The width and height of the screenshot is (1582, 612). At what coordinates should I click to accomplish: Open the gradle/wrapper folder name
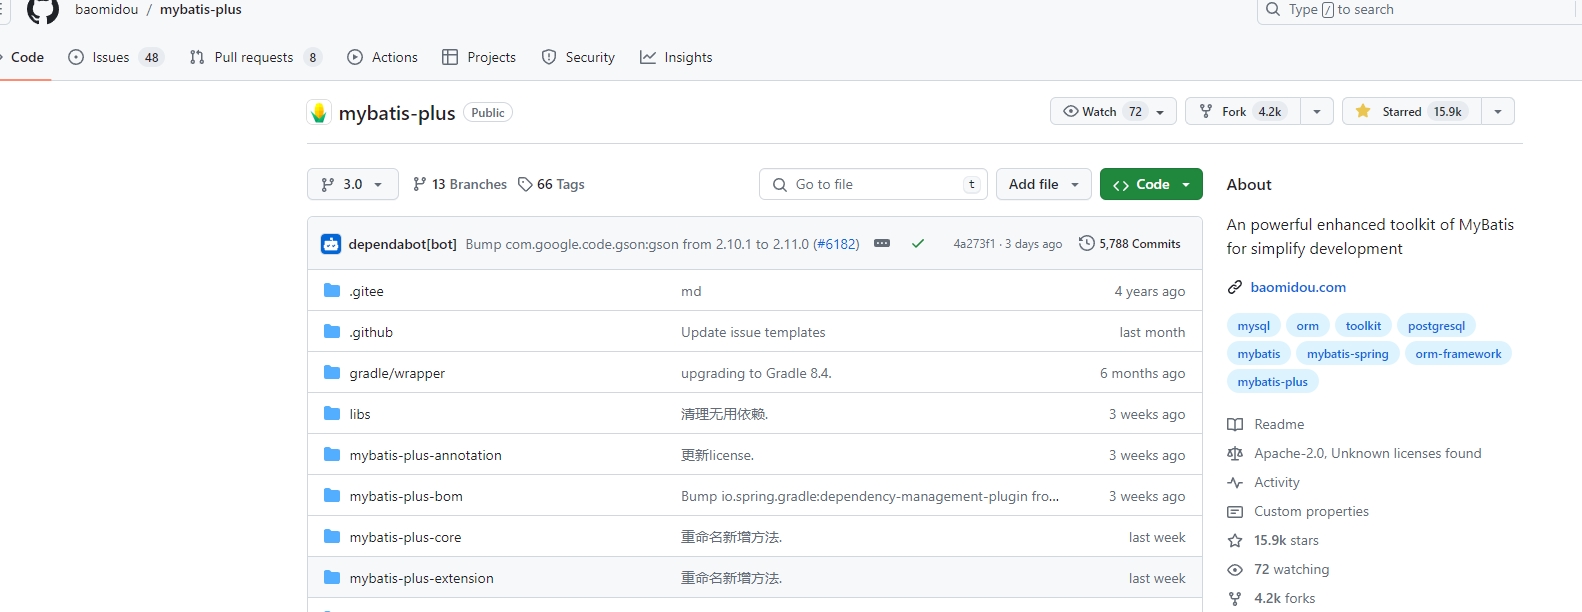397,373
